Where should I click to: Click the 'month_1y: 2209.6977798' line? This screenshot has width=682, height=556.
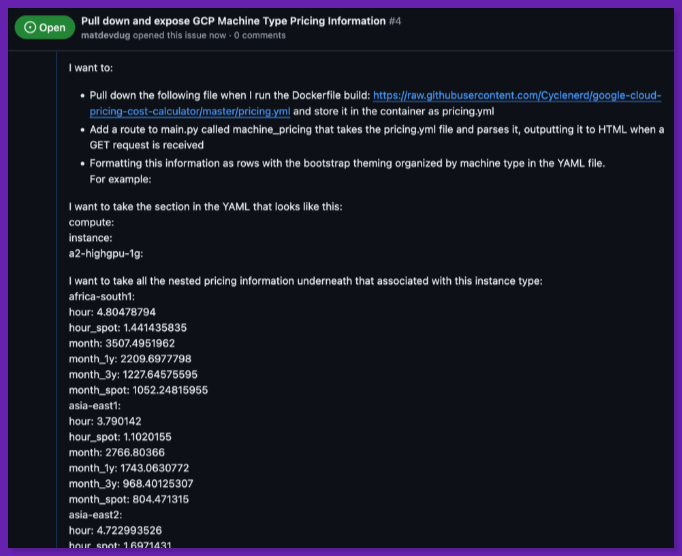[129, 358]
